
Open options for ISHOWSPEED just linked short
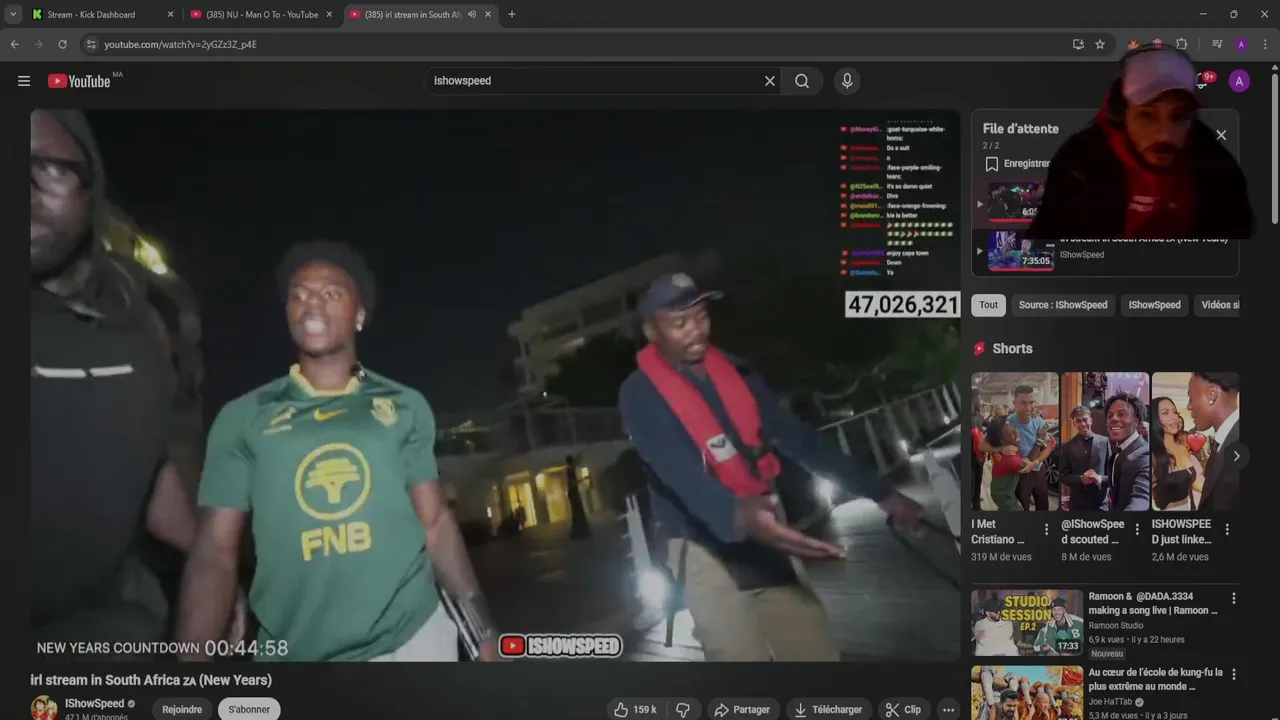point(1227,530)
